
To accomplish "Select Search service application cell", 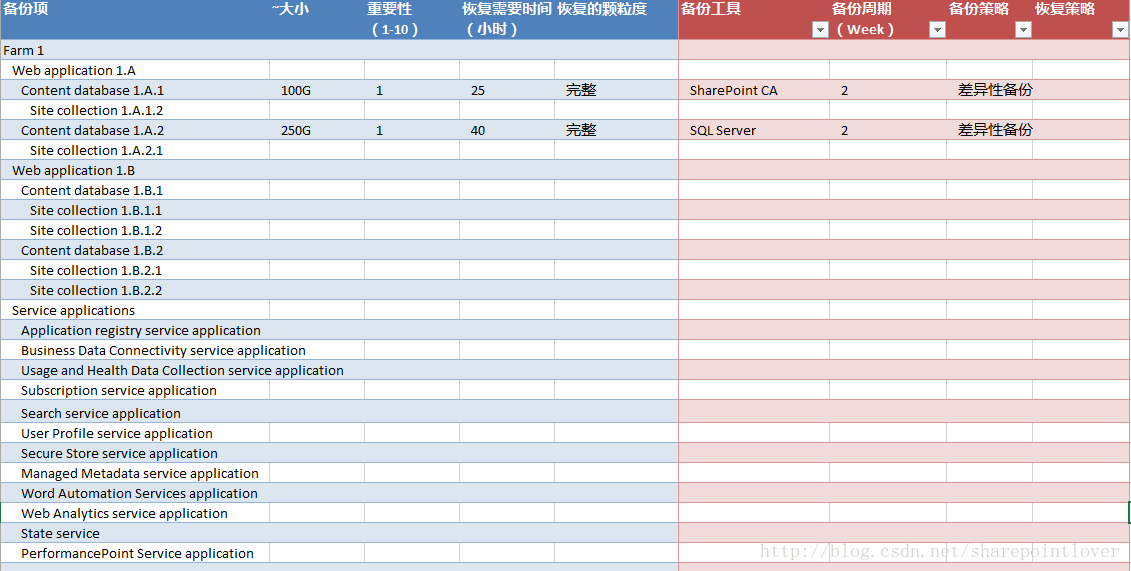I will point(135,413).
